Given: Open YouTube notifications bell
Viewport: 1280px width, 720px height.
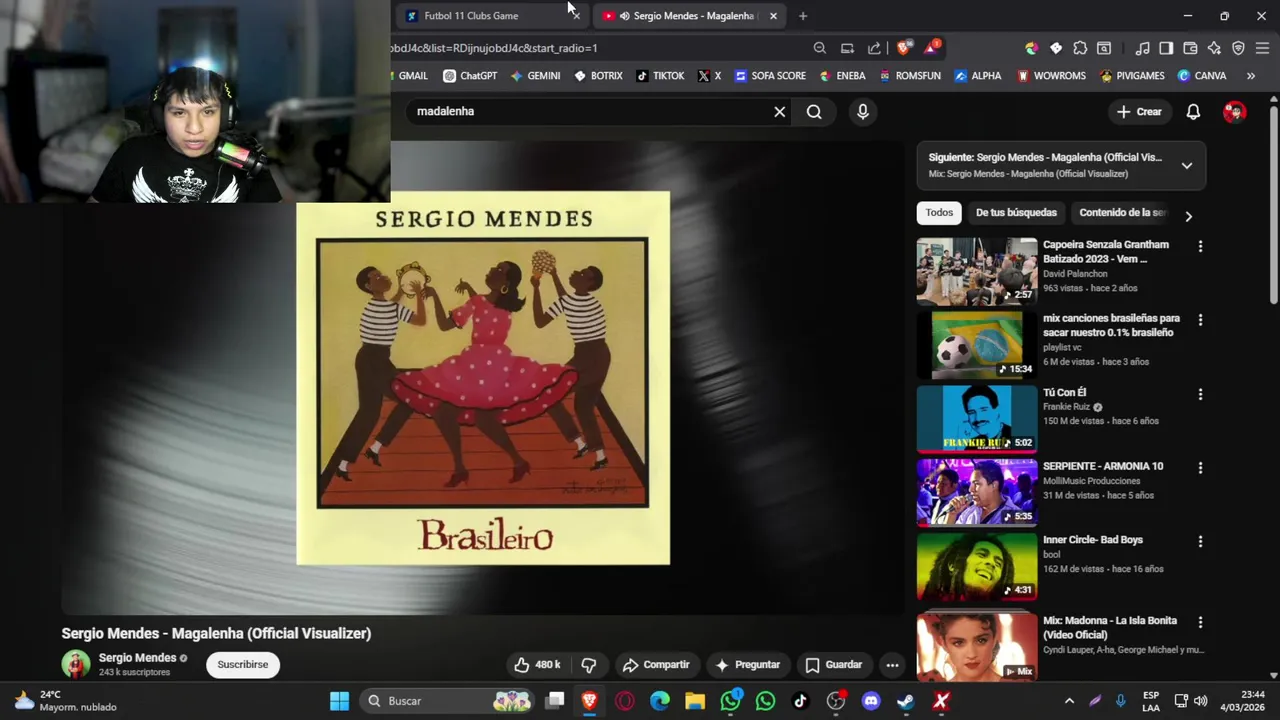Looking at the screenshot, I should click(x=1193, y=112).
